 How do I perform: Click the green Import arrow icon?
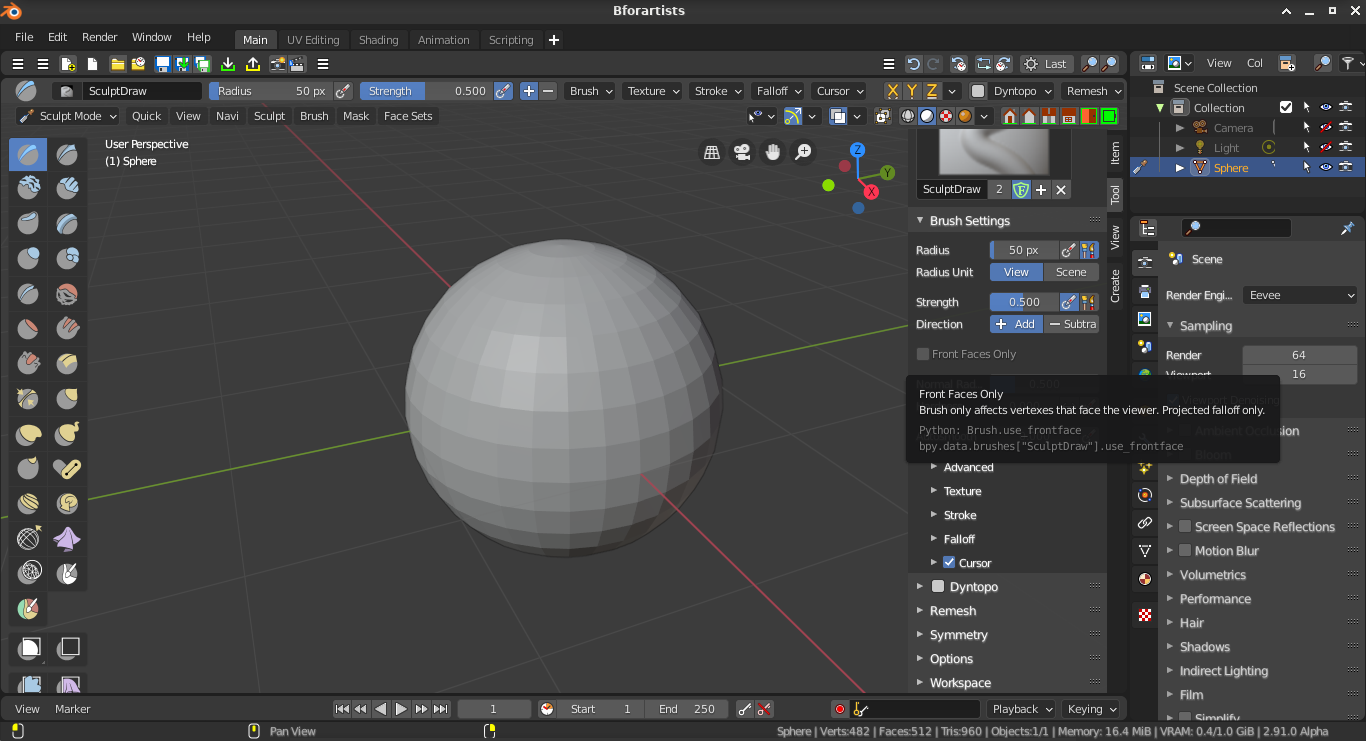pos(228,64)
